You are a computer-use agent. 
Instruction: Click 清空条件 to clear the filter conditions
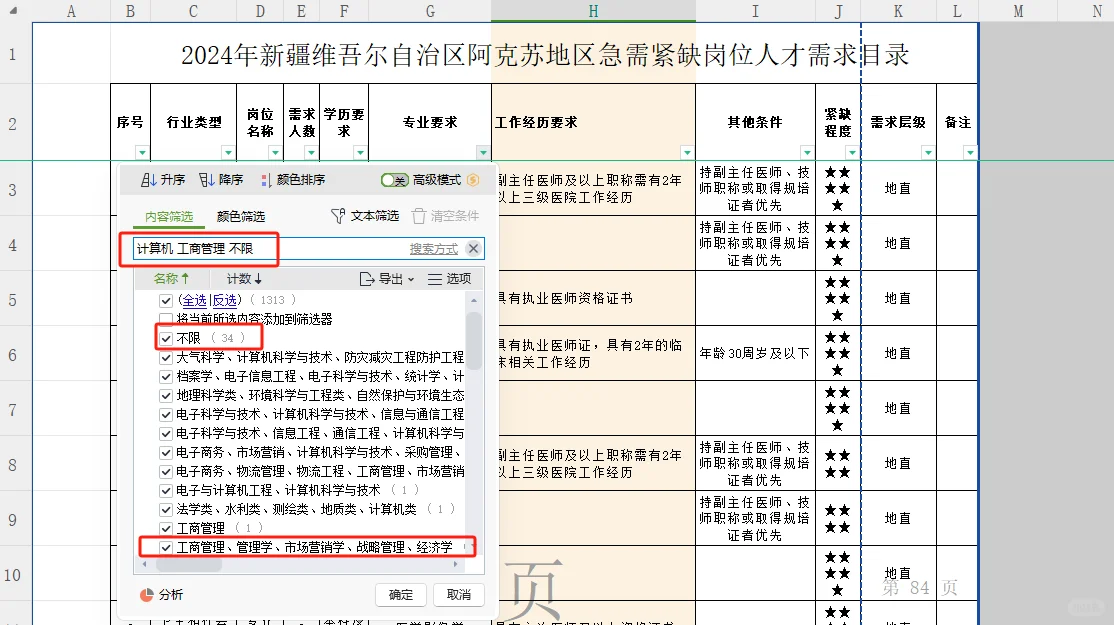tap(445, 215)
